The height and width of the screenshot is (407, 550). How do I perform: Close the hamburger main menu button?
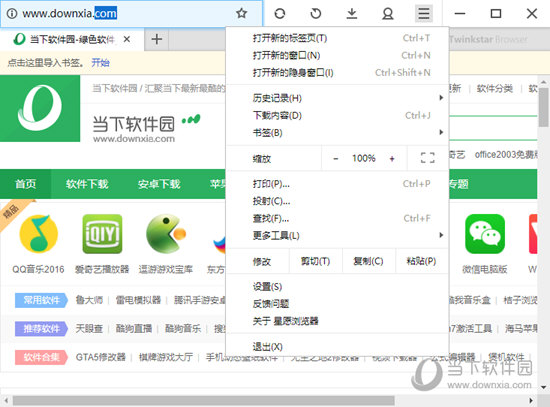[424, 14]
